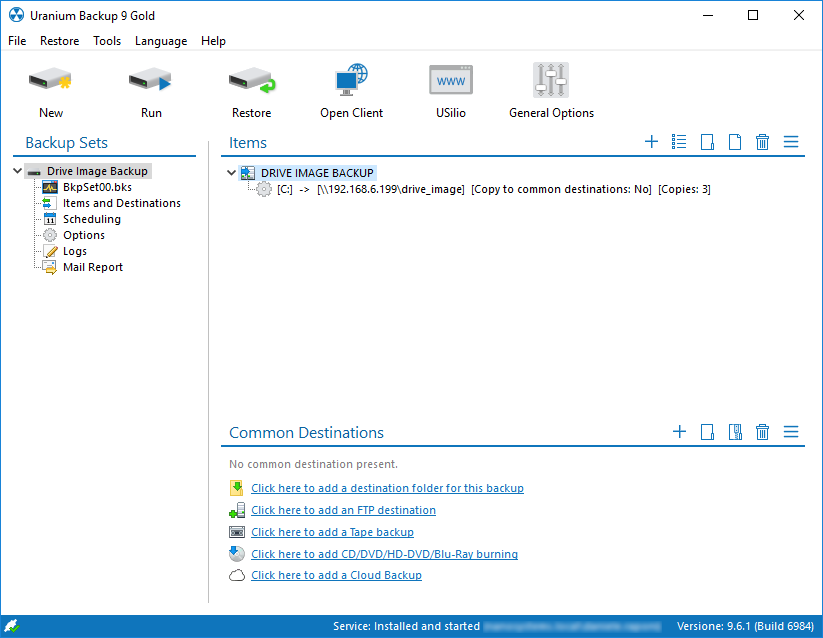Click the DRIVE IMAGE BACKUP item icon
823x638 pixels.
[248, 173]
